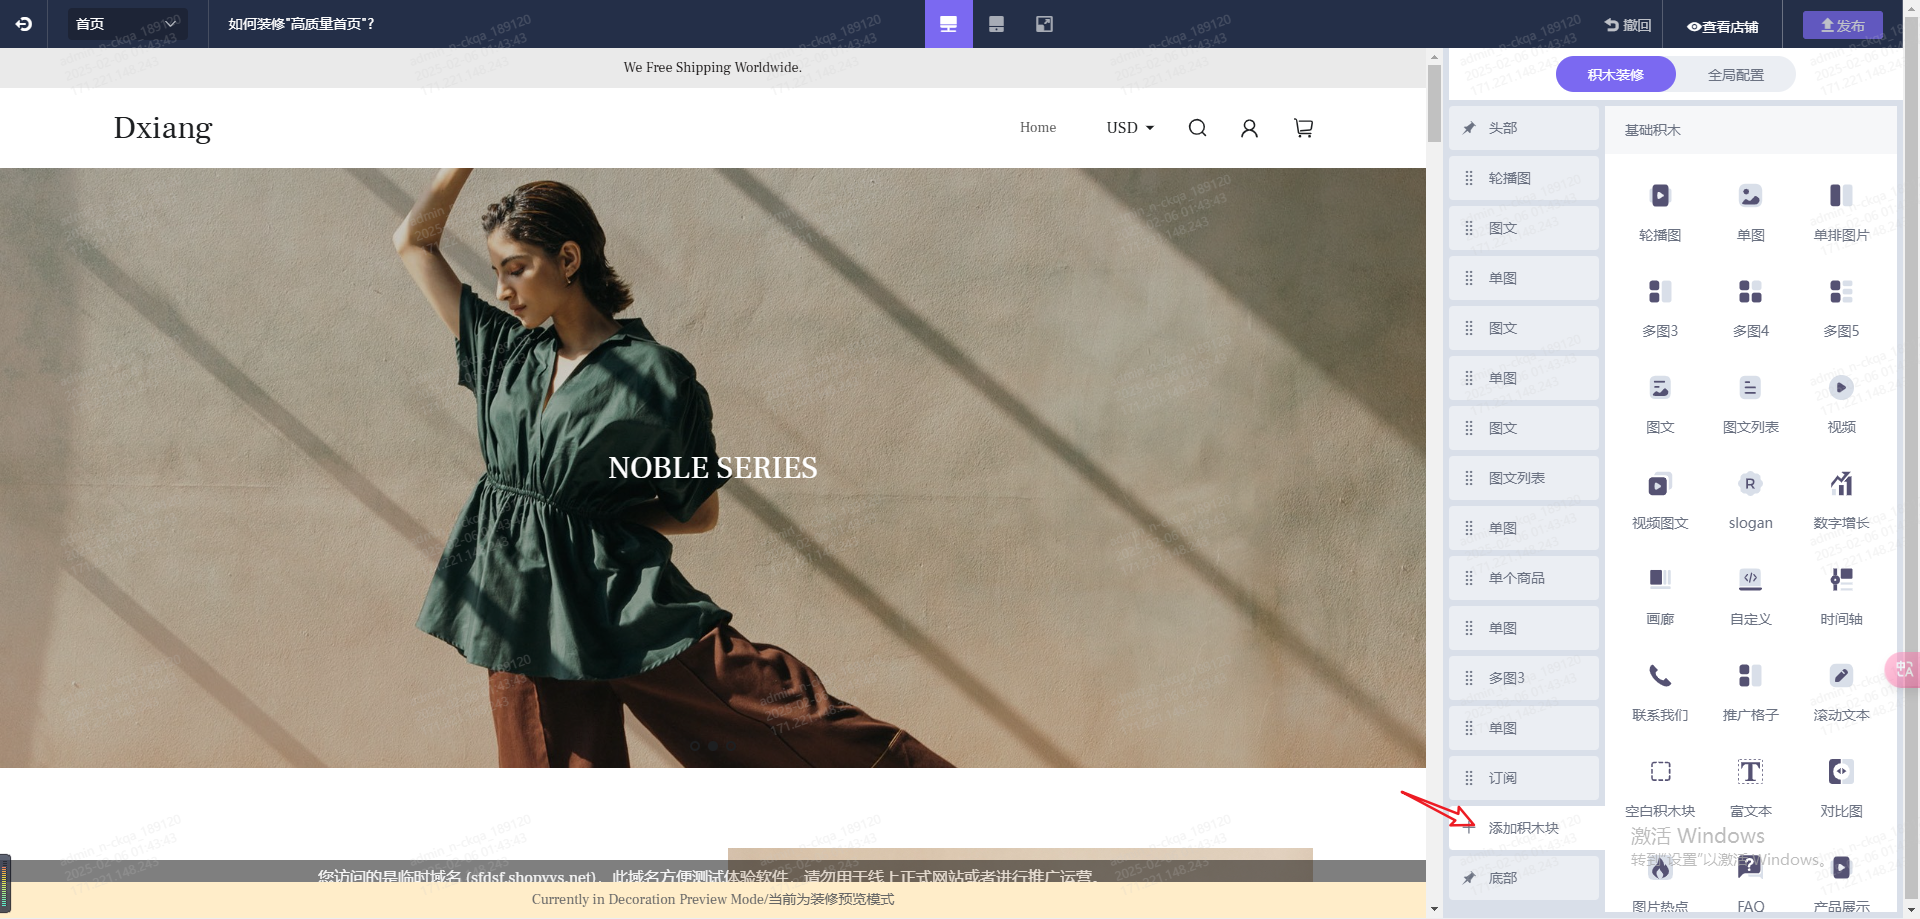Open the USD currency dropdown
The height and width of the screenshot is (919, 1920).
point(1130,128)
